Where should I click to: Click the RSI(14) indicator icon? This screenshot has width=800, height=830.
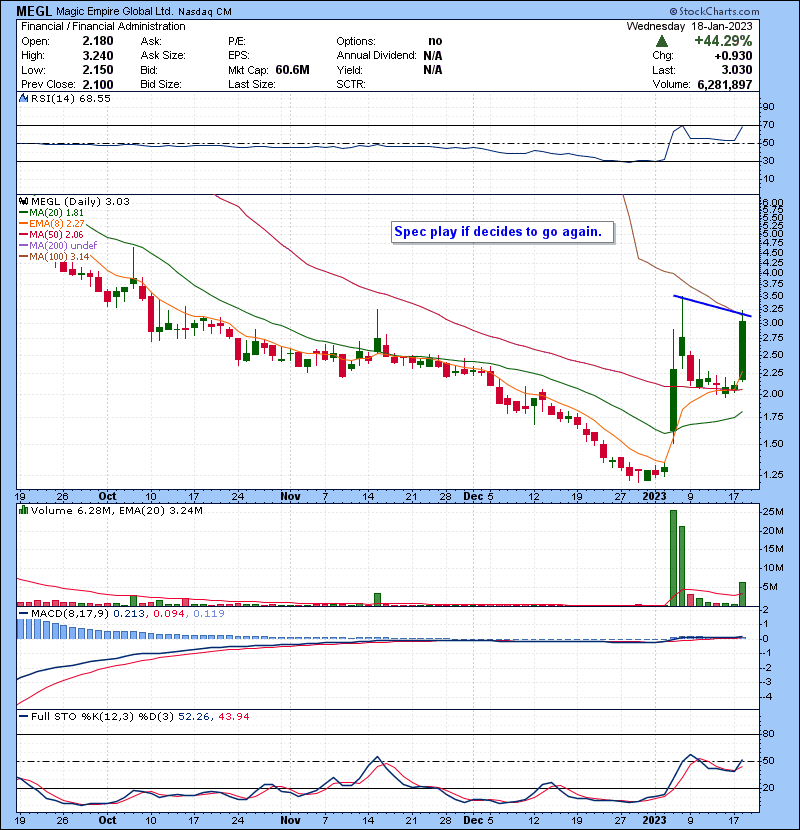pyautogui.click(x=23, y=98)
